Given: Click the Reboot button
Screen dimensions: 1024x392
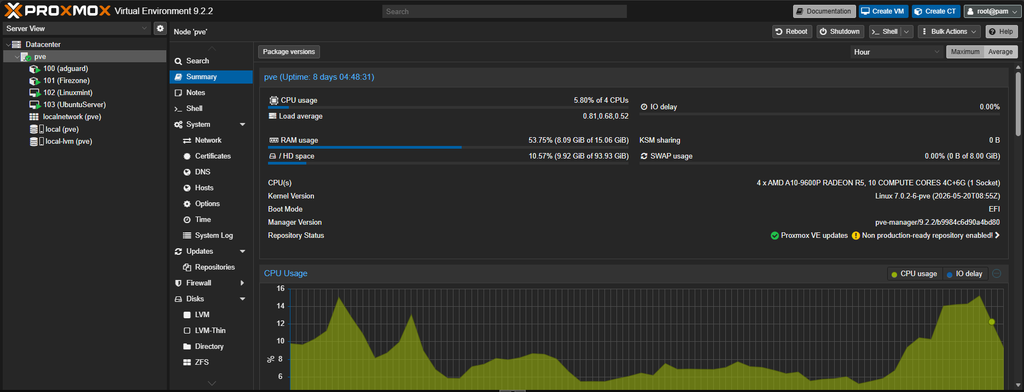Looking at the screenshot, I should [x=792, y=31].
